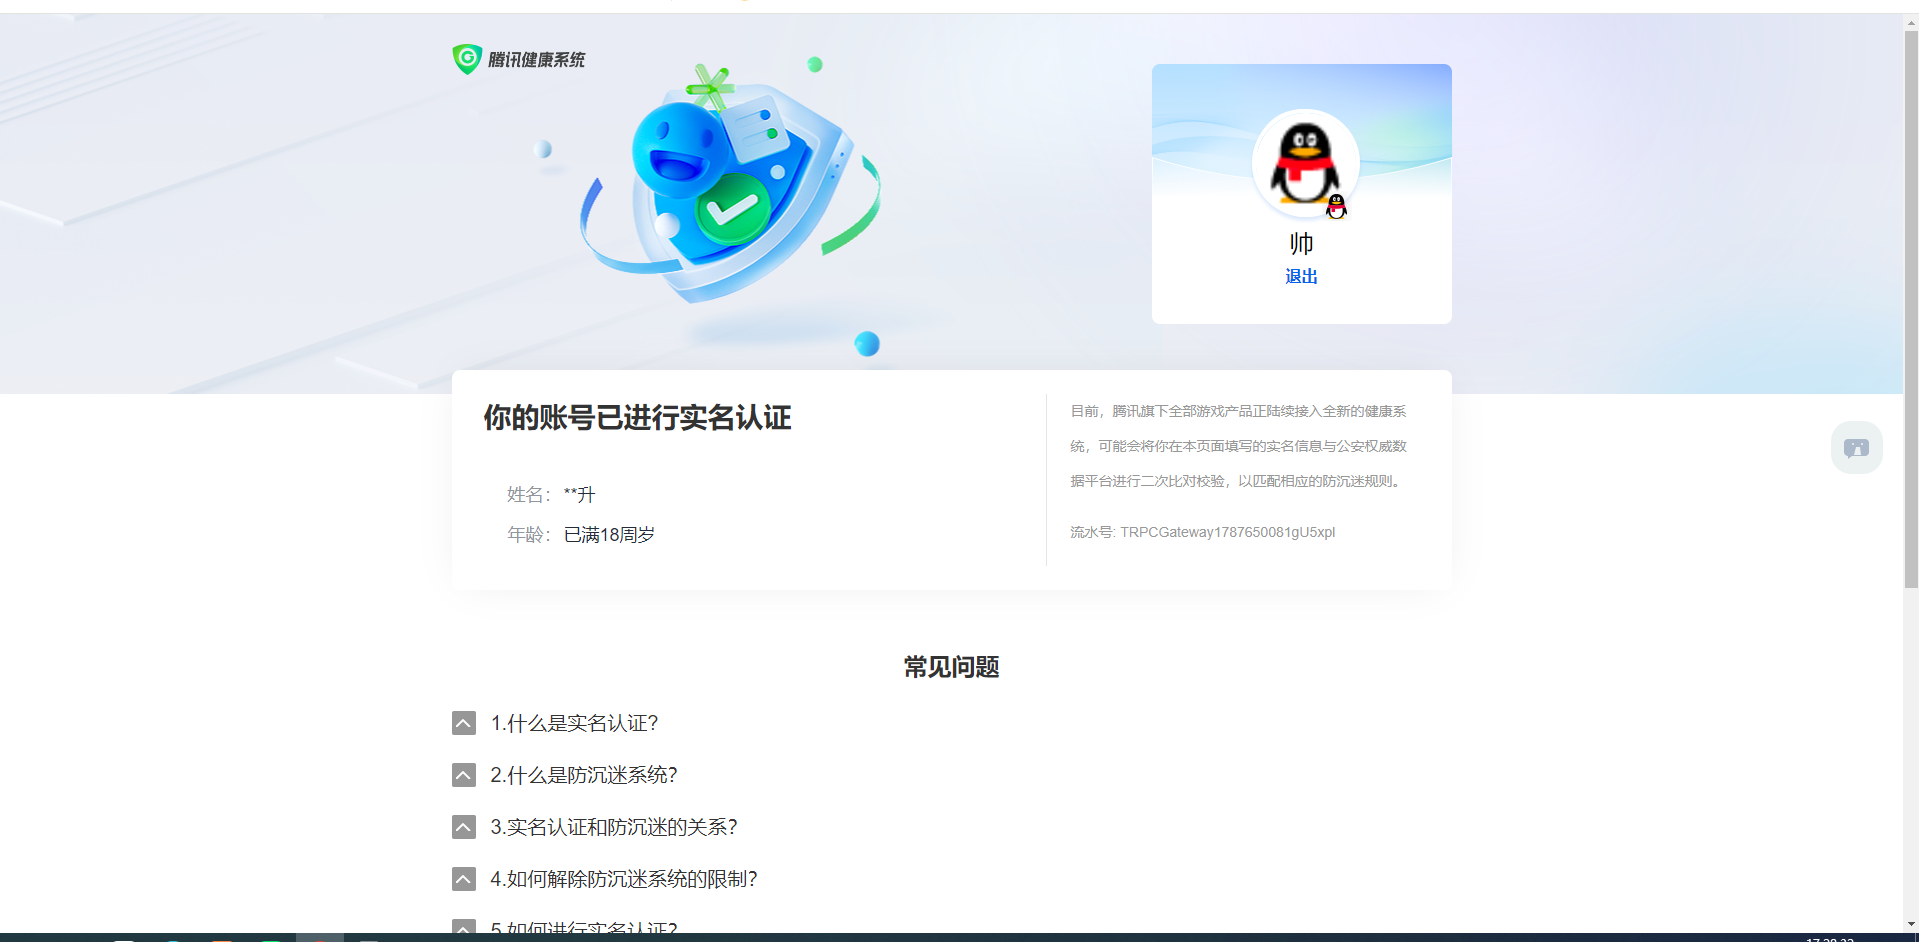Open the floating customer service chat icon
This screenshot has width=1919, height=942.
(x=1857, y=447)
